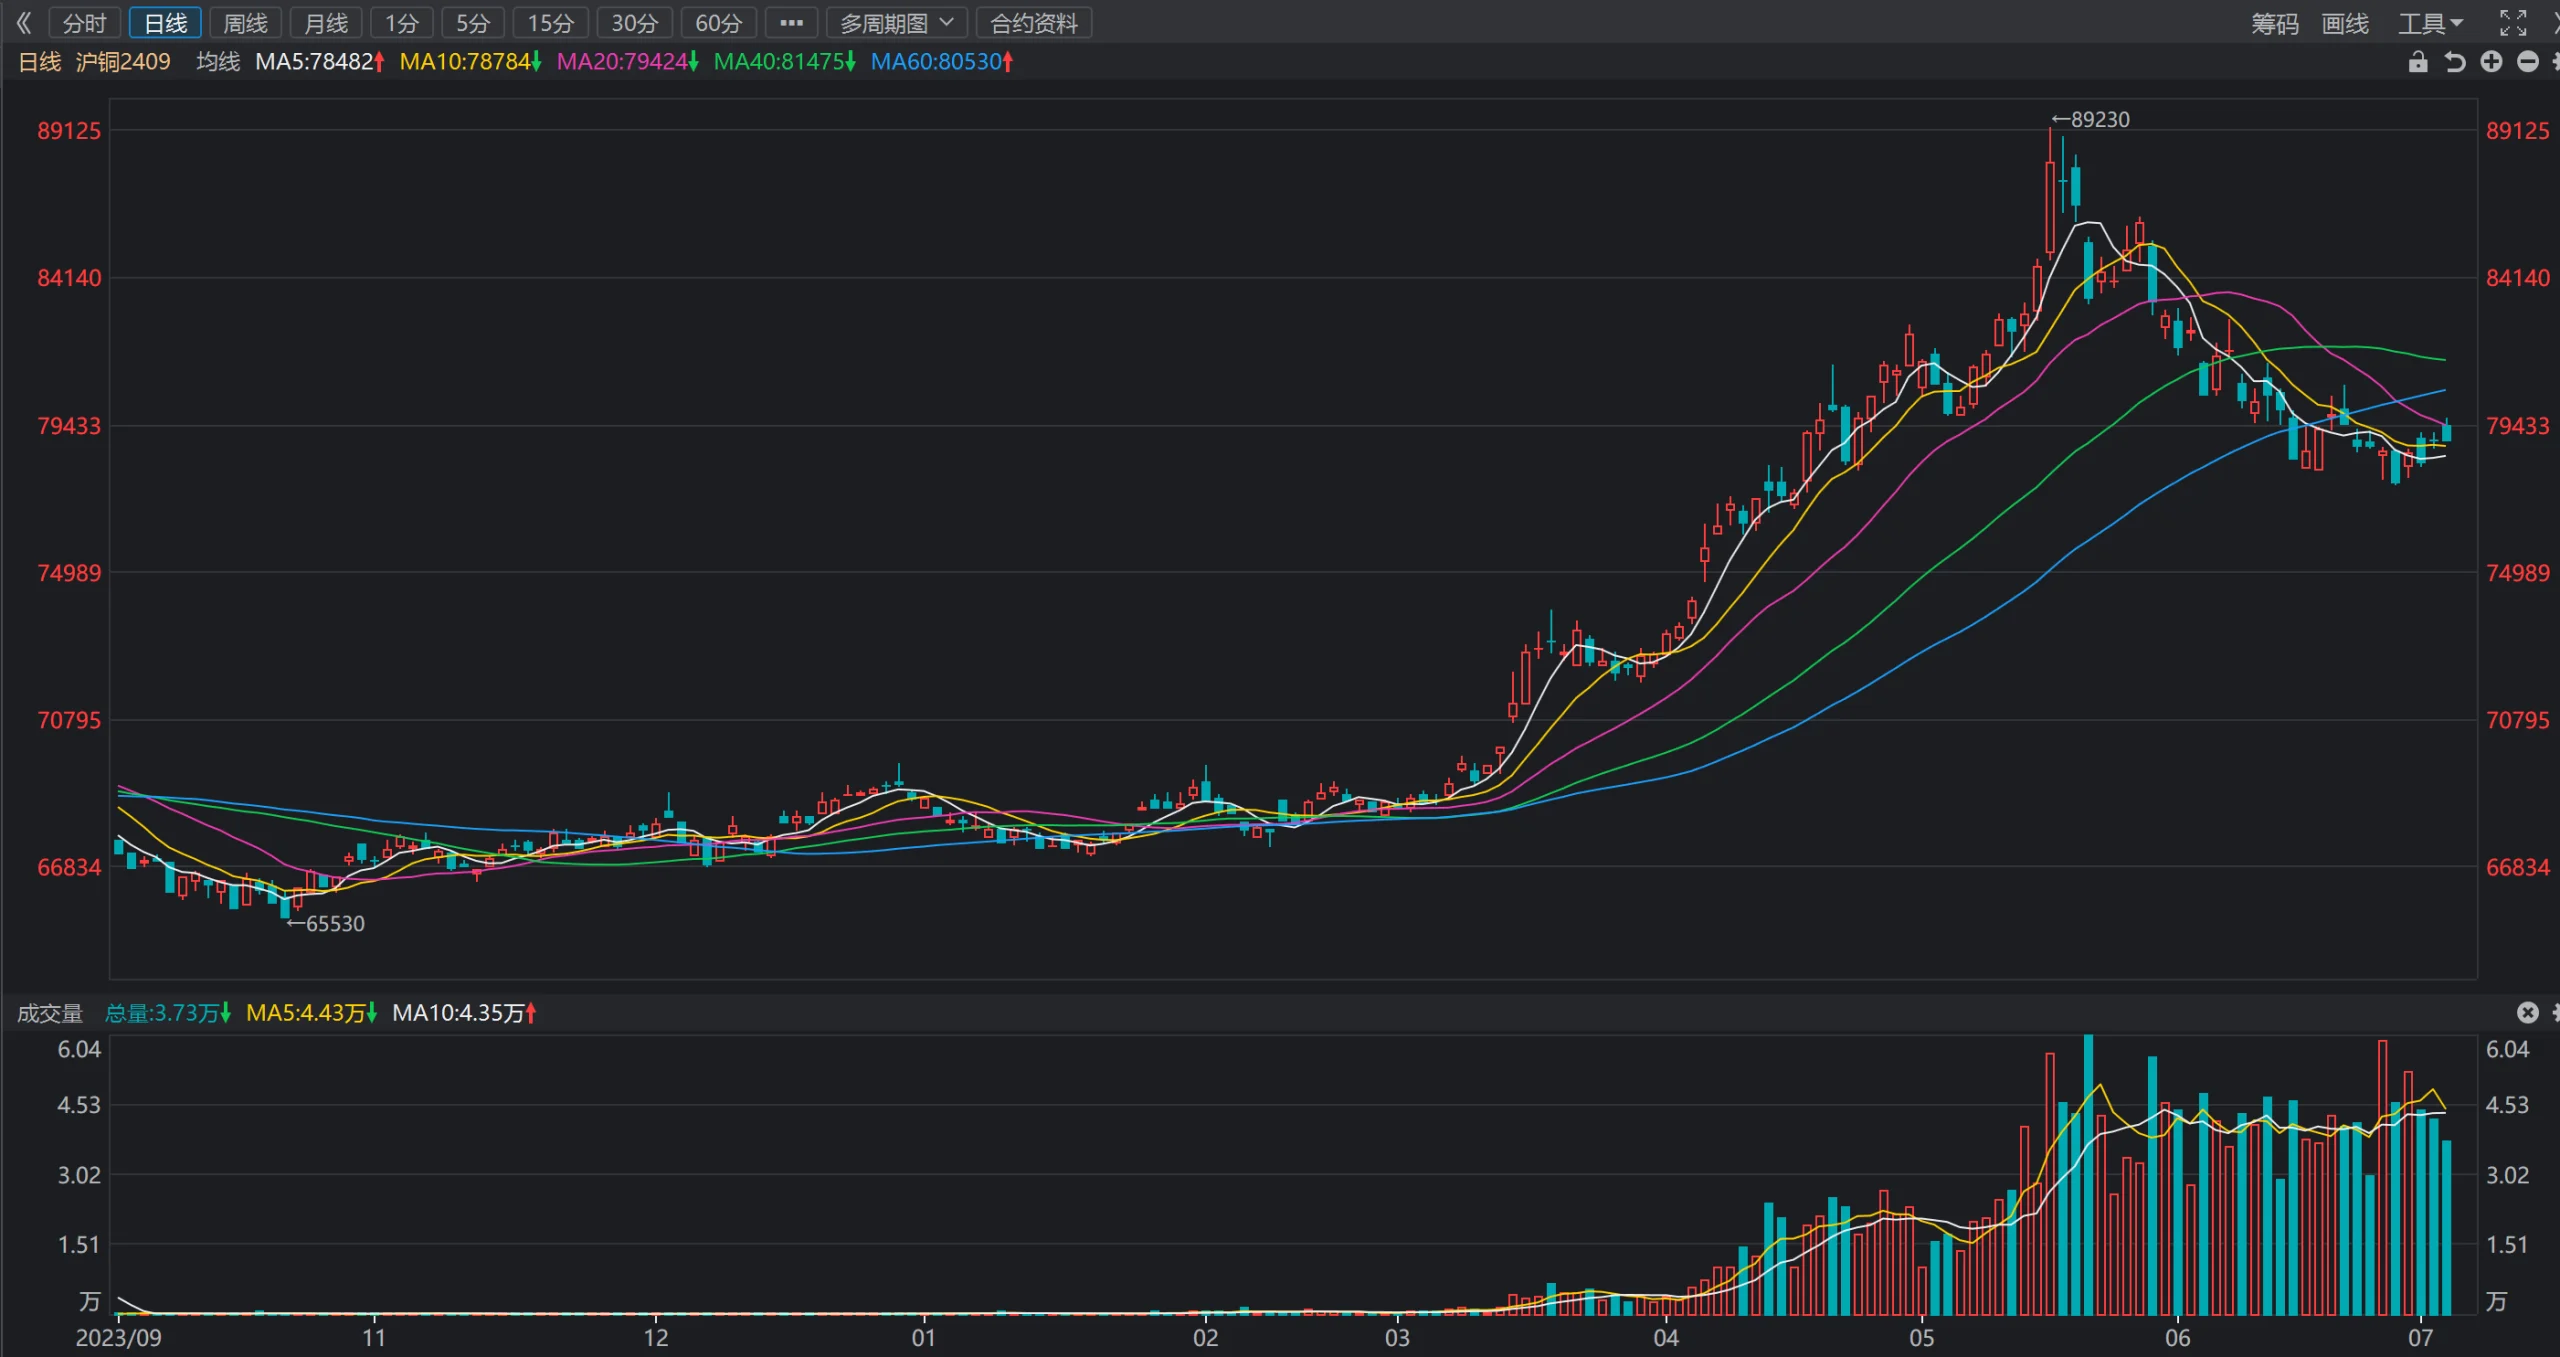Open more periods with the ellipsis button
This screenshot has width=2560, height=1357.
pos(791,23)
